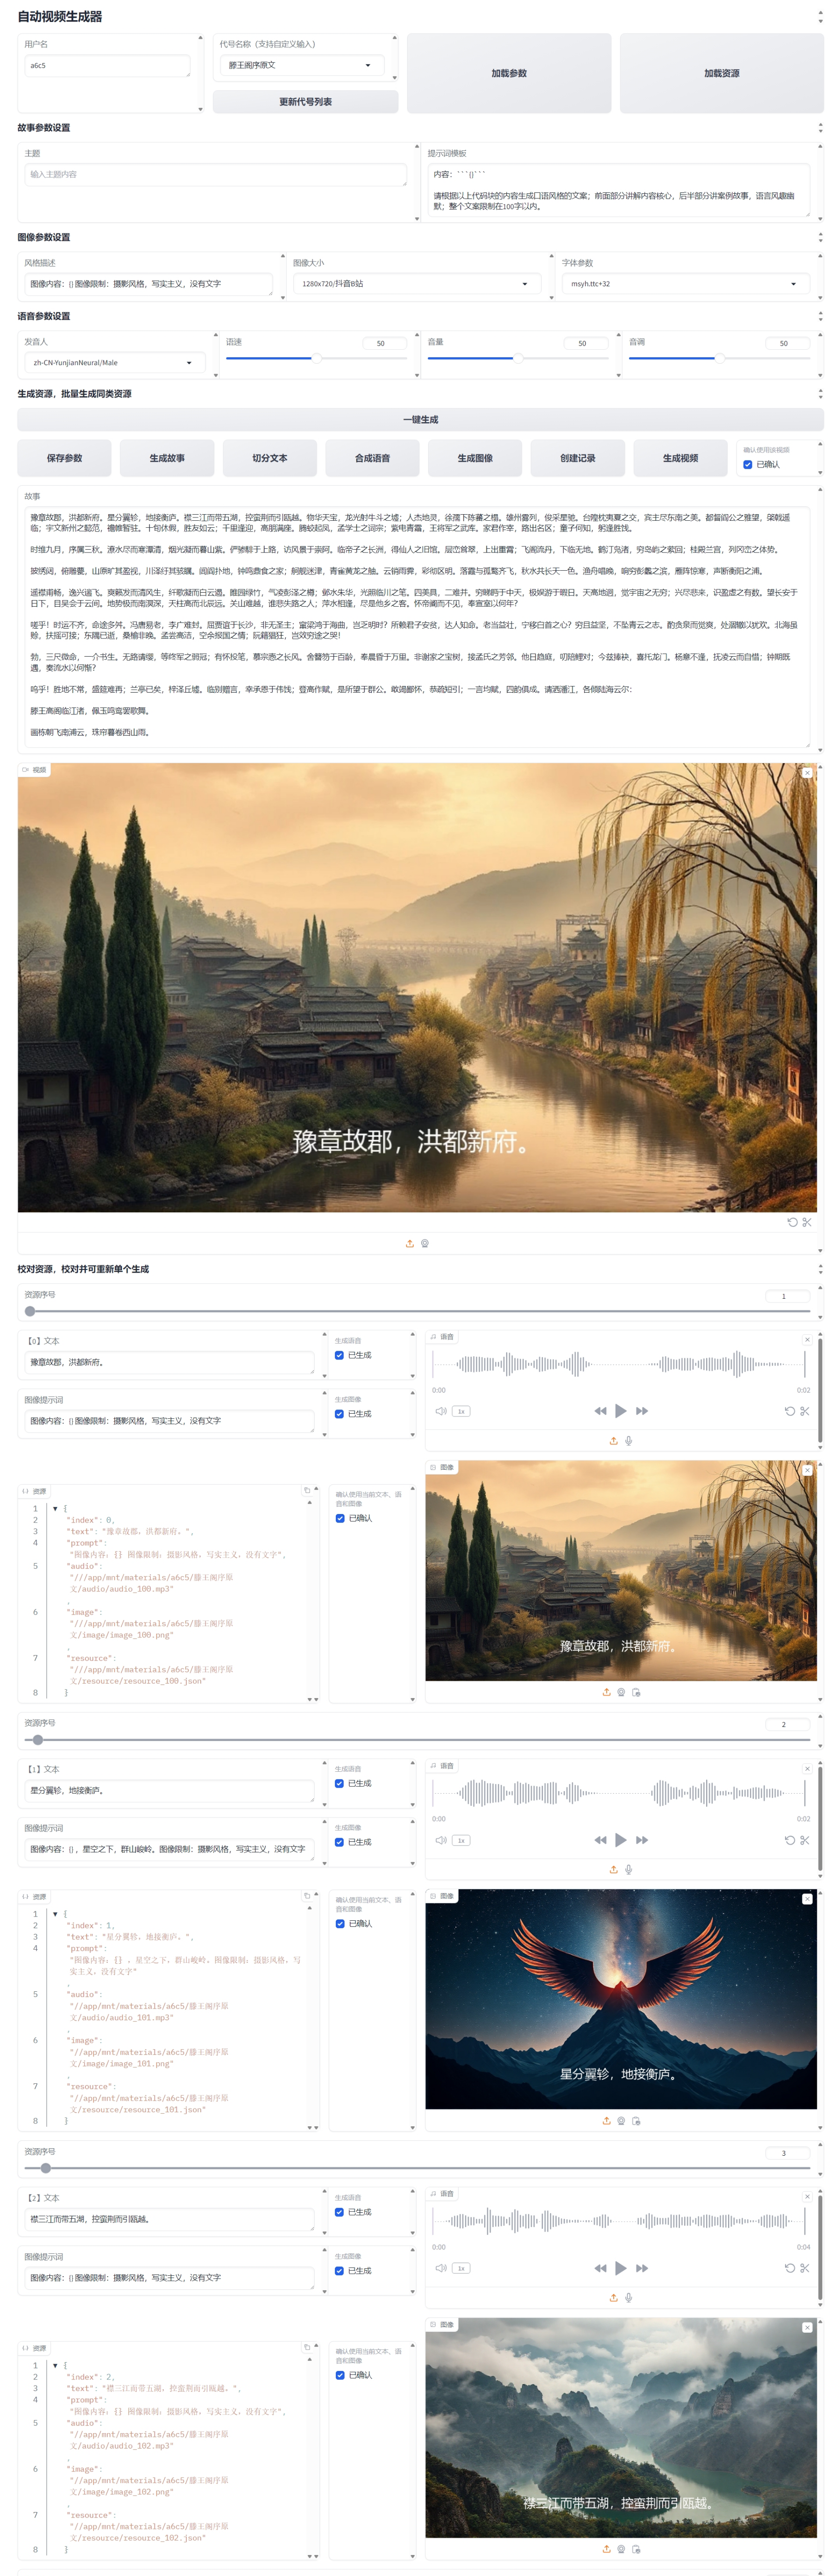This screenshot has width=835, height=2576.
Task: Fast-forward the 【0】 audio clip
Action: [642, 1411]
